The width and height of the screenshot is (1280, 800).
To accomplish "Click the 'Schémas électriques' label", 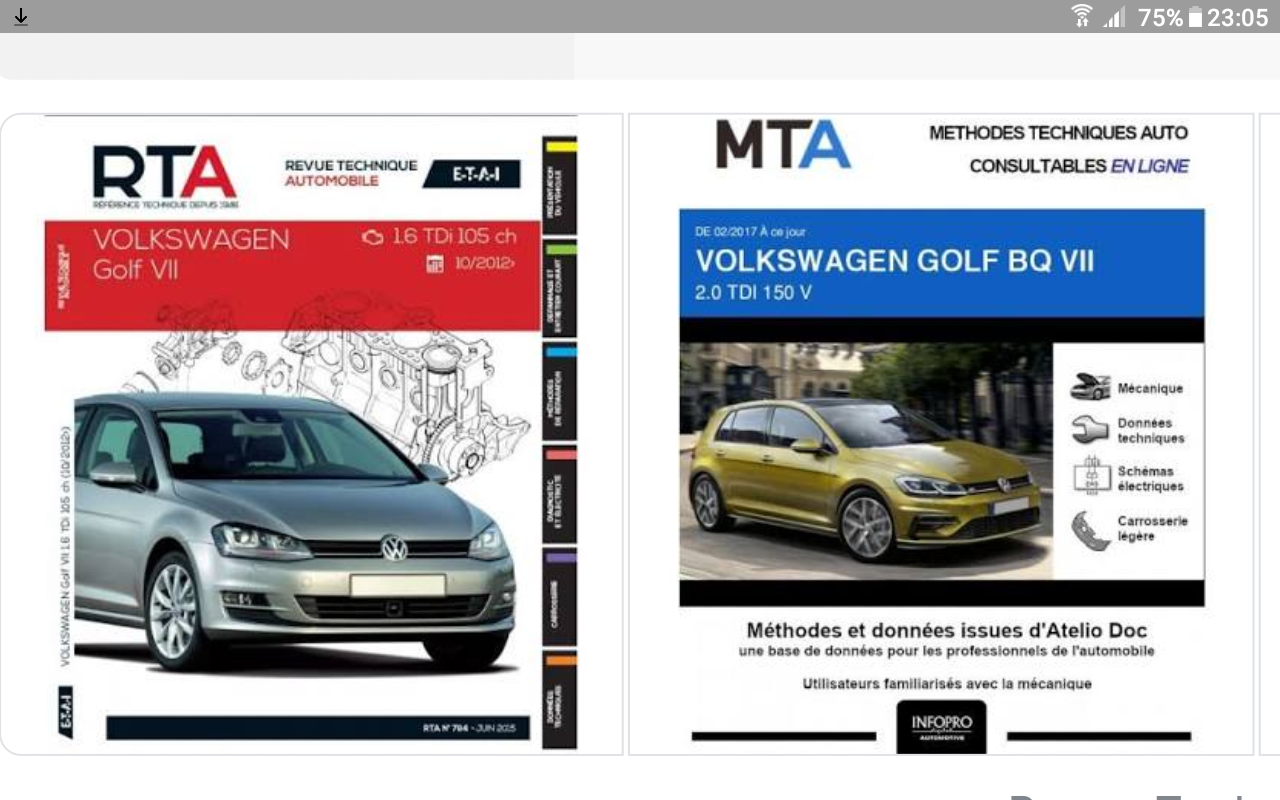I will point(1150,478).
